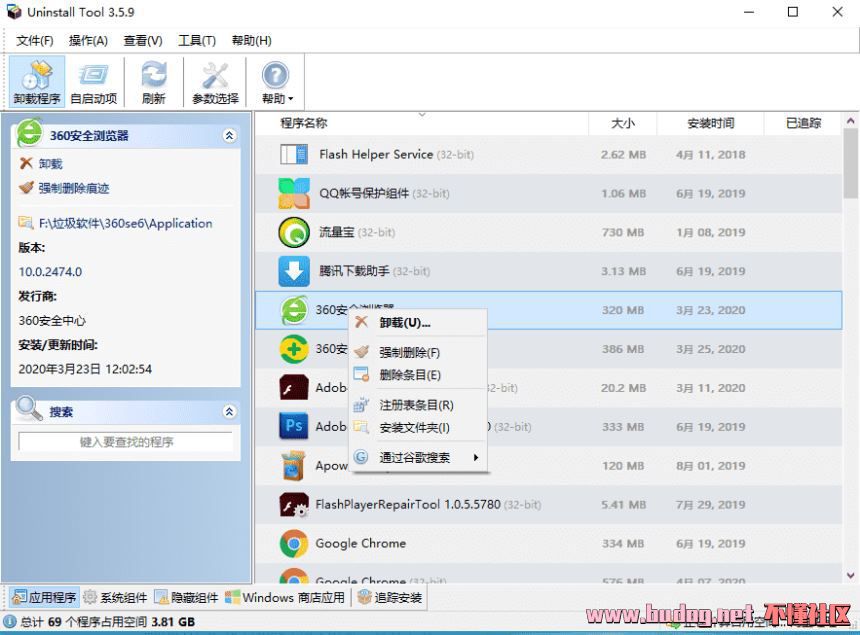860x635 pixels.
Task: Click the date 3月 25, 2020
Action: pos(710,349)
